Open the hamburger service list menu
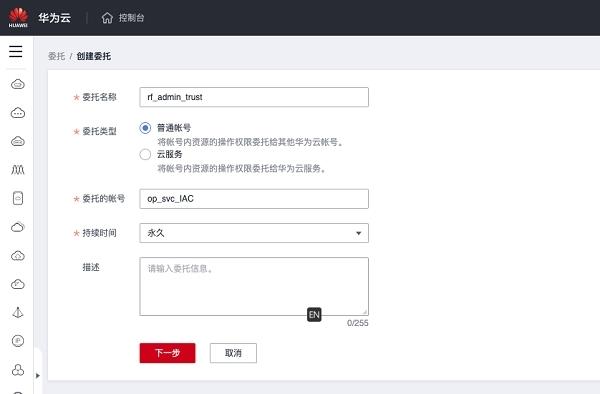 coord(16,51)
